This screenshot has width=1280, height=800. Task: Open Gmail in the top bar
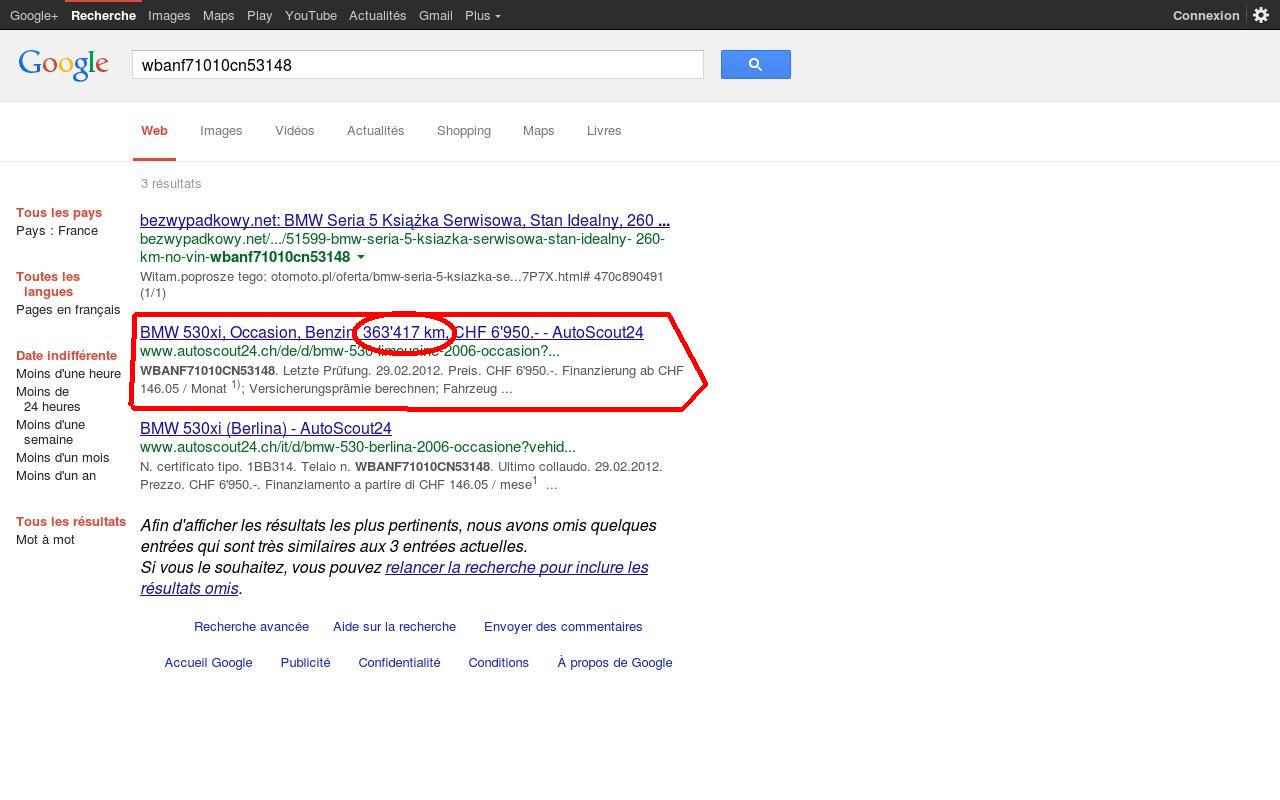436,15
